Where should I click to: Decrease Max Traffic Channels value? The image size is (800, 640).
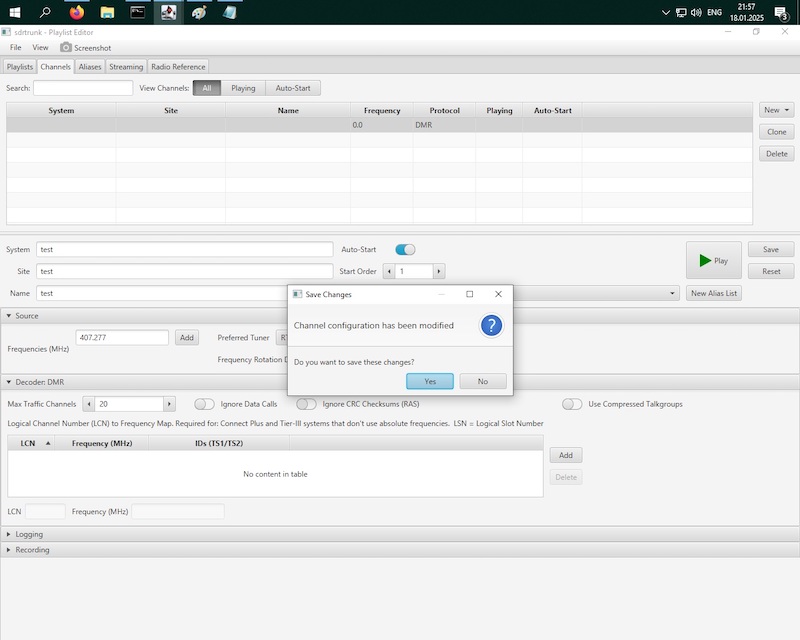(89, 404)
